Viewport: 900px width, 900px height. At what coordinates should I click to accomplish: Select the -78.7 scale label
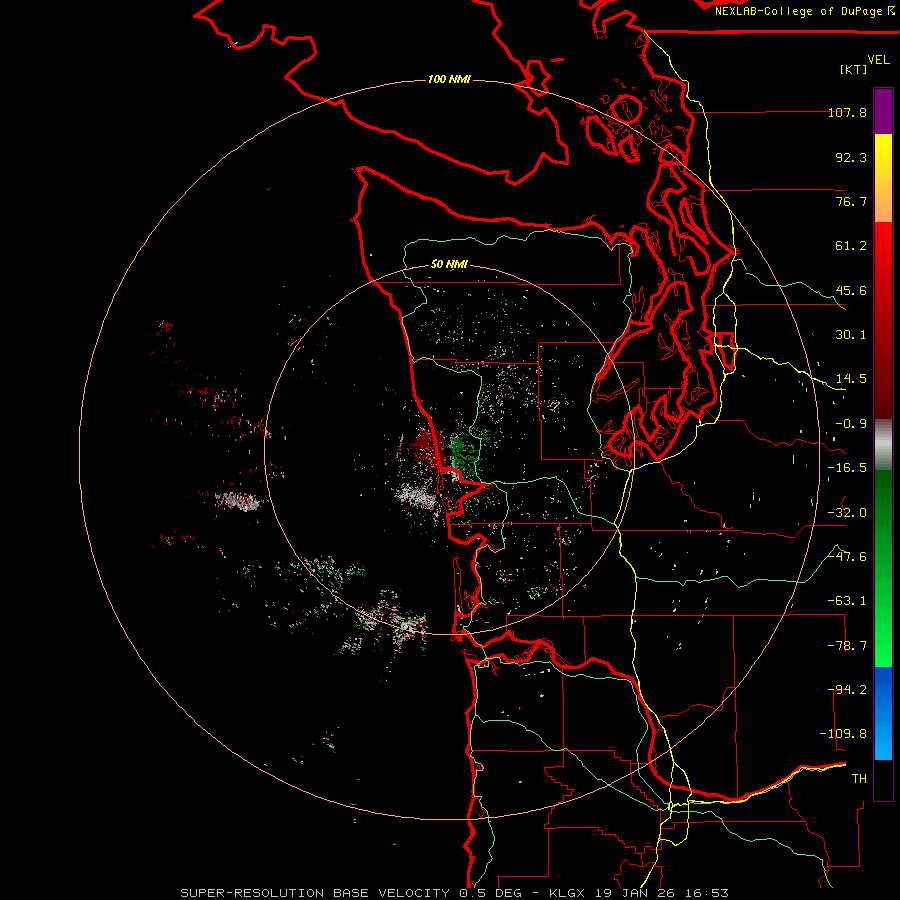tap(847, 646)
